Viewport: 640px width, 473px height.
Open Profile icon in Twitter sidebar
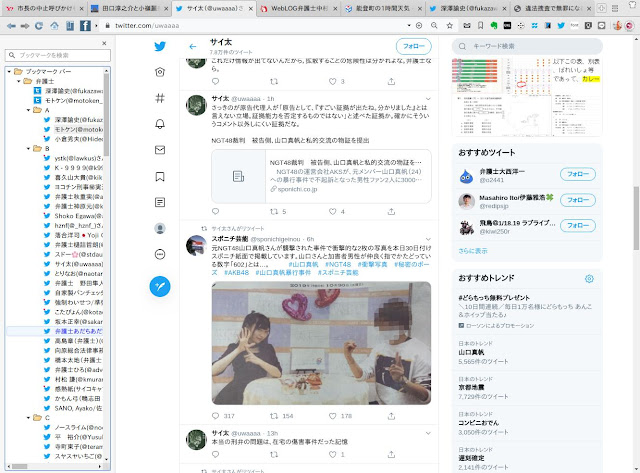point(160,229)
